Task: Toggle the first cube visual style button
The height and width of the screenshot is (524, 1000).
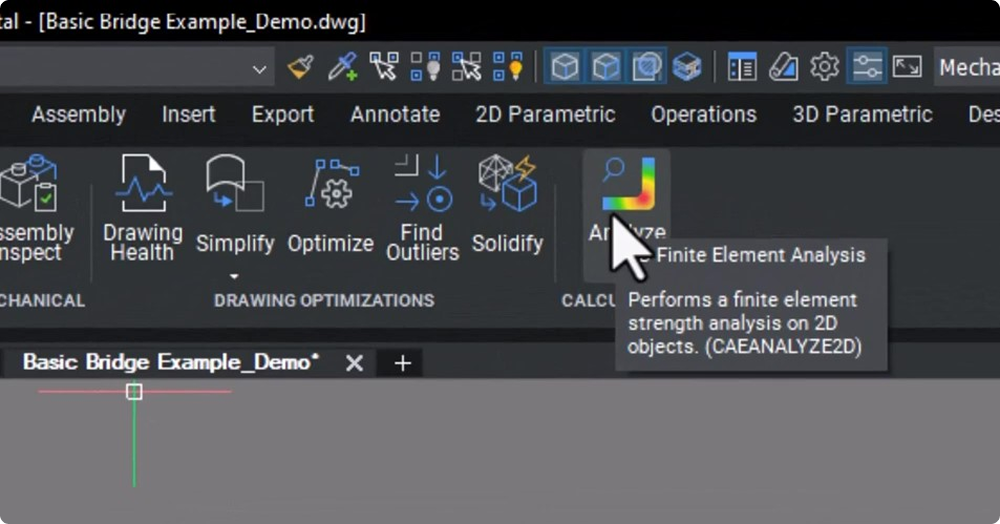Action: click(x=564, y=66)
